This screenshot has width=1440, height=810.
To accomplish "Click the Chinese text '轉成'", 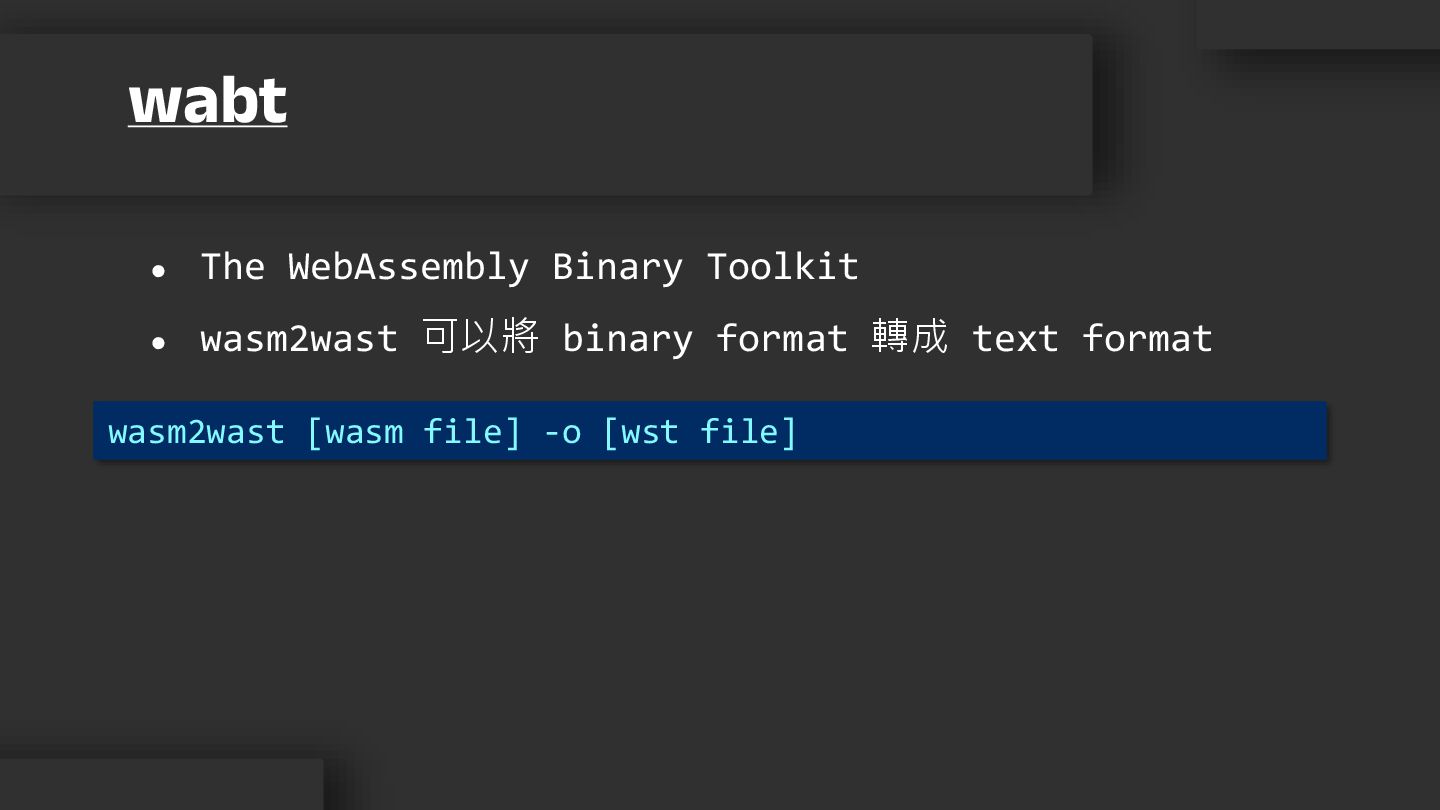I will (909, 337).
